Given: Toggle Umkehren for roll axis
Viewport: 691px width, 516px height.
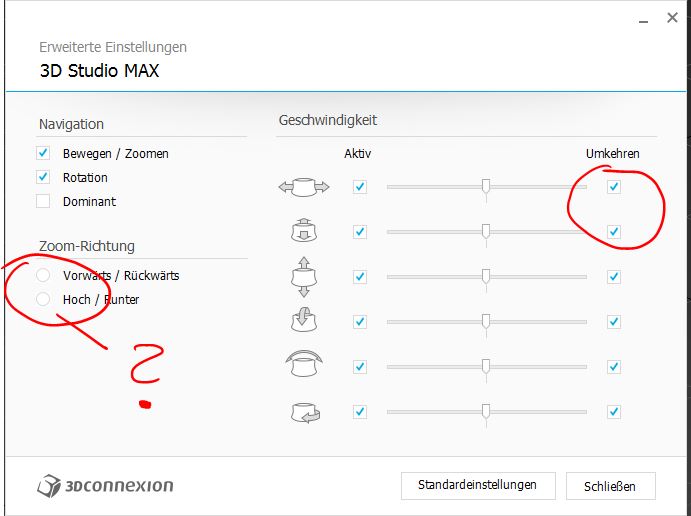Looking at the screenshot, I should coord(613,367).
